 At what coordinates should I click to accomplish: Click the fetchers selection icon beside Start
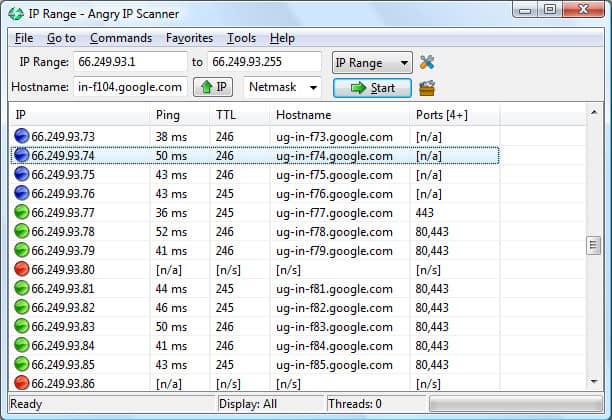(427, 88)
